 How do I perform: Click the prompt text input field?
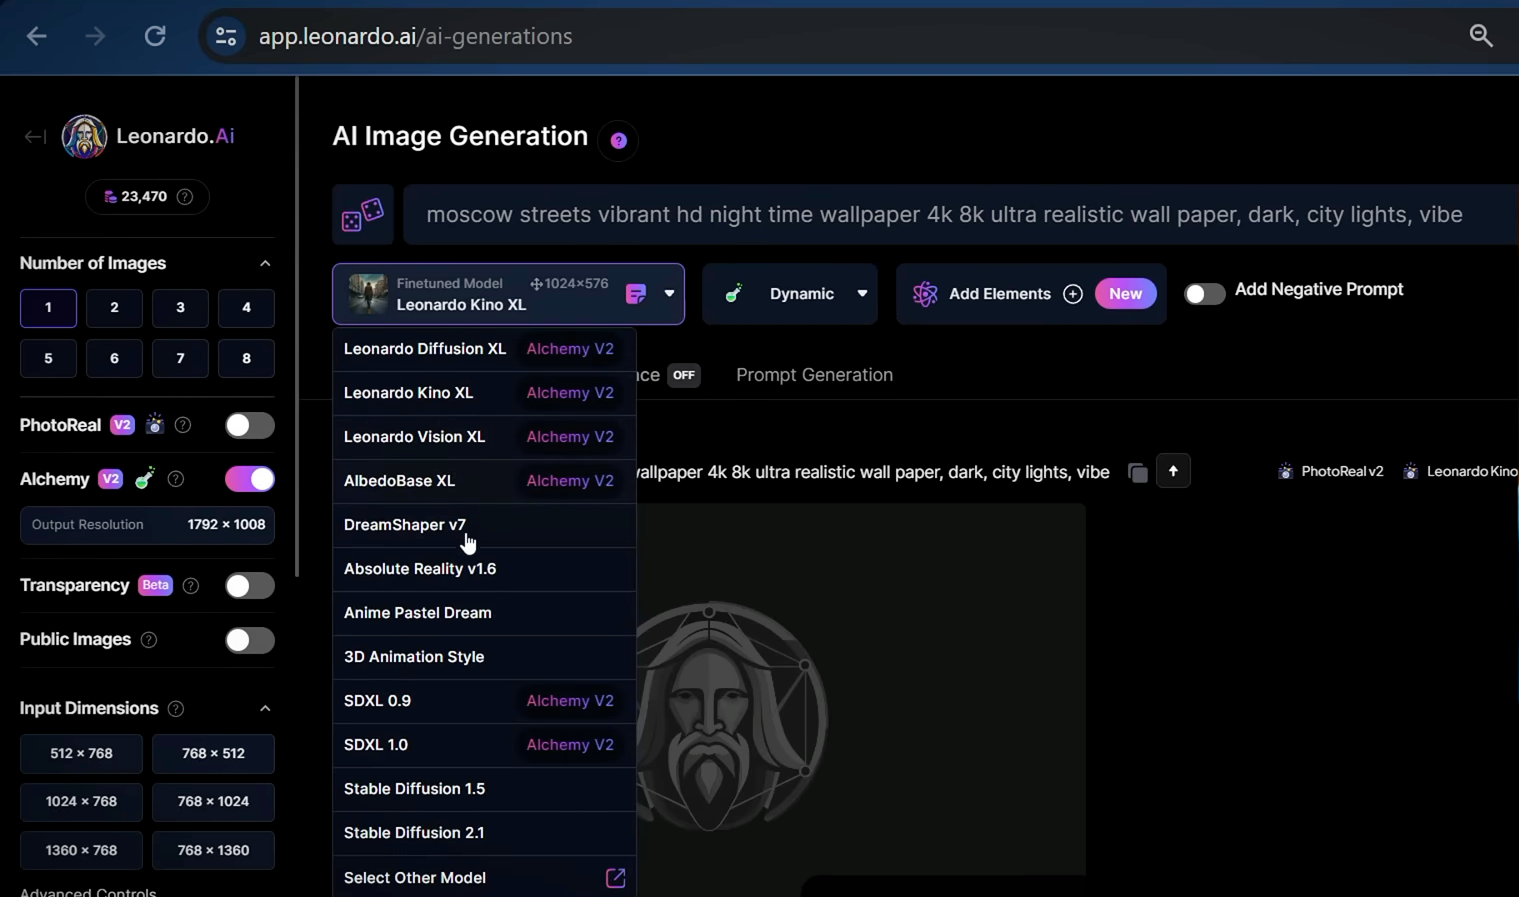(960, 214)
